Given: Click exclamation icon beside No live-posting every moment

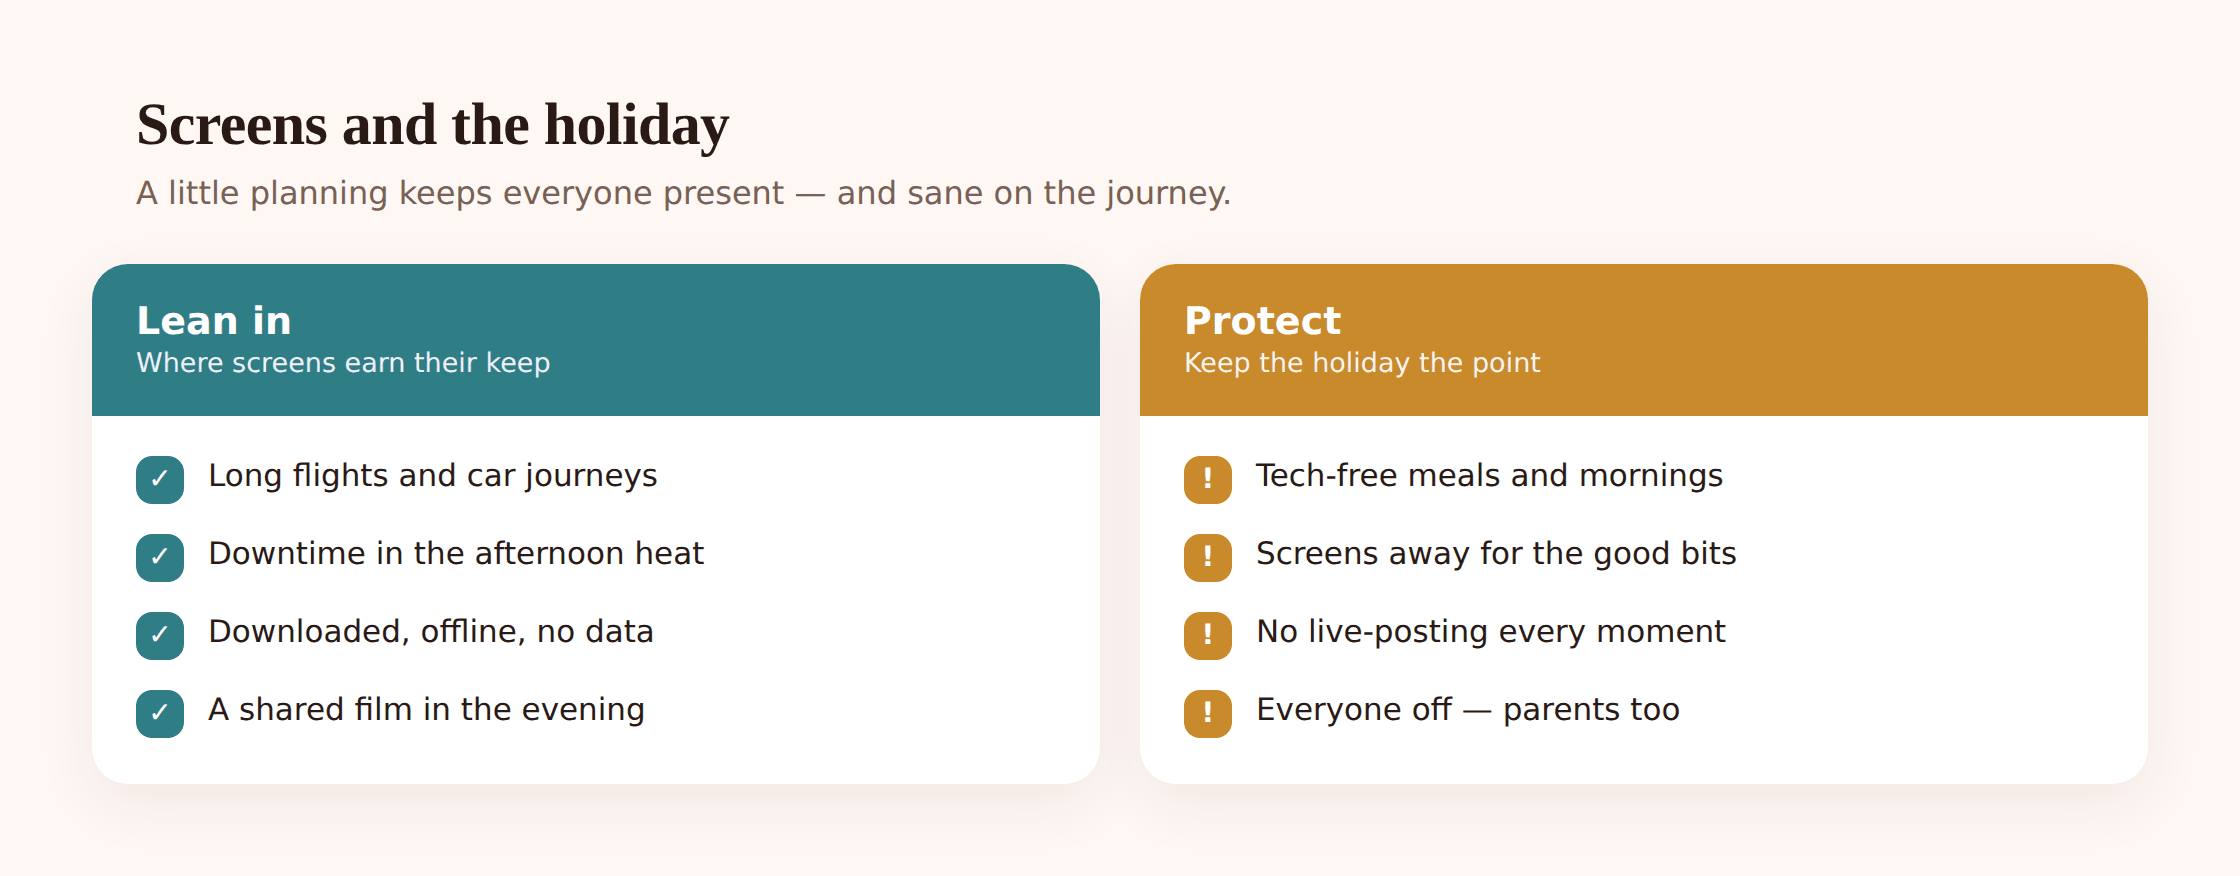Looking at the screenshot, I should 1208,636.
